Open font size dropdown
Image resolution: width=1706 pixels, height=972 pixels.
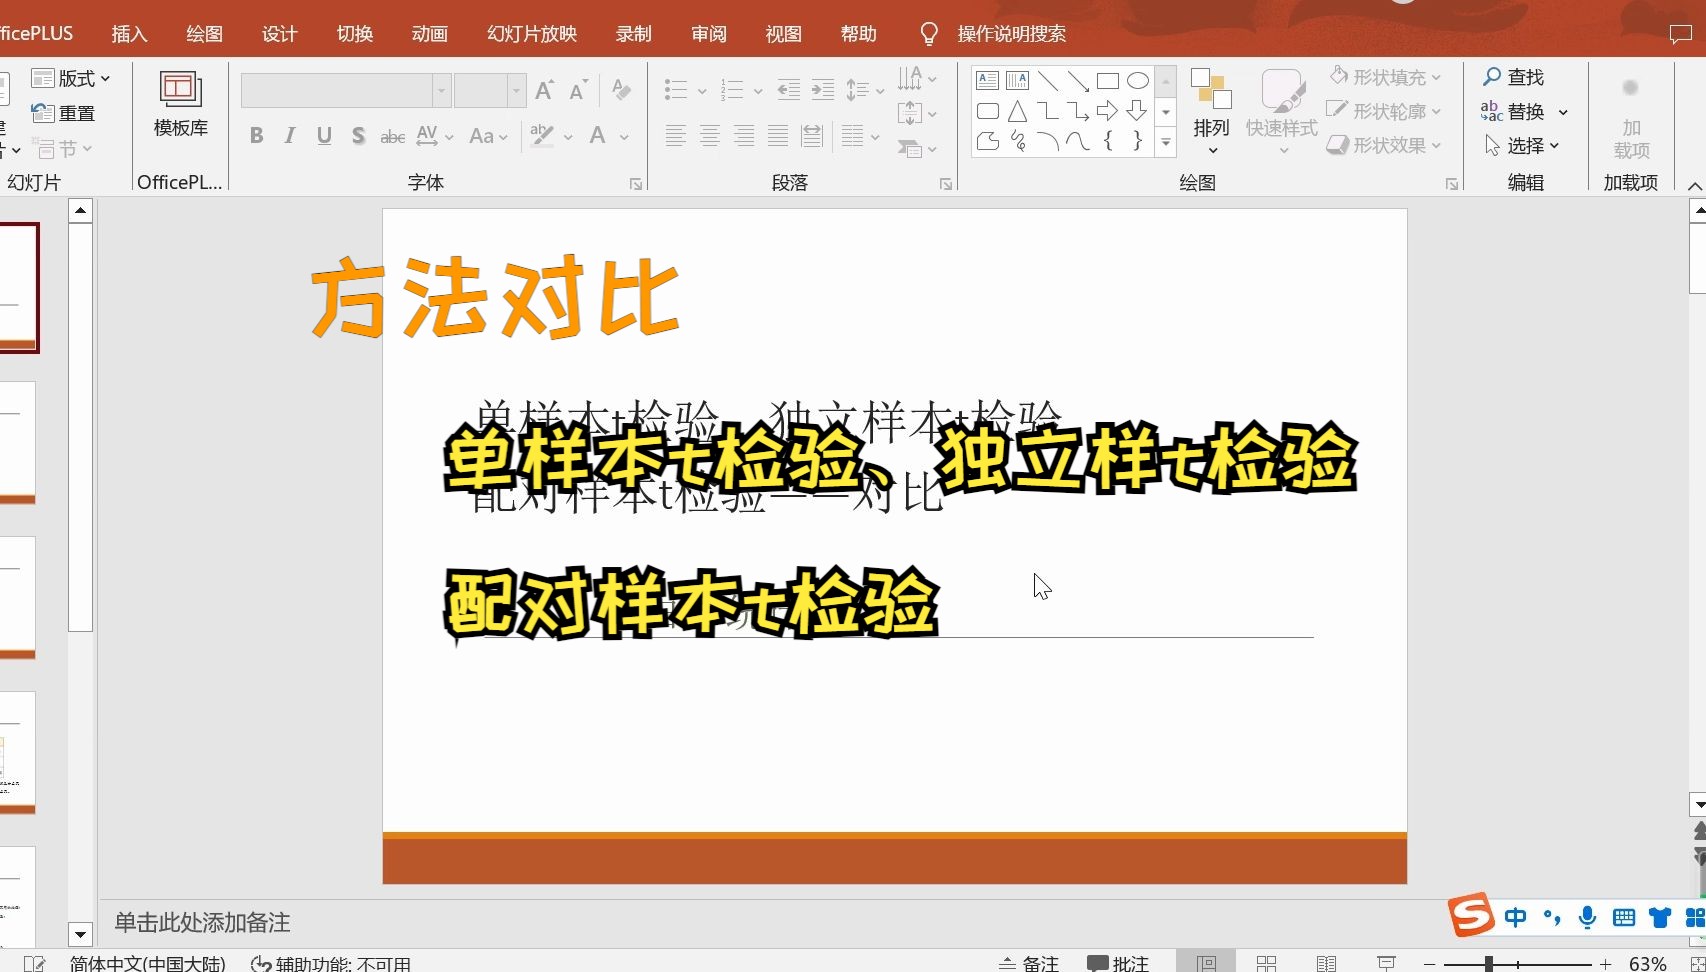pos(516,91)
